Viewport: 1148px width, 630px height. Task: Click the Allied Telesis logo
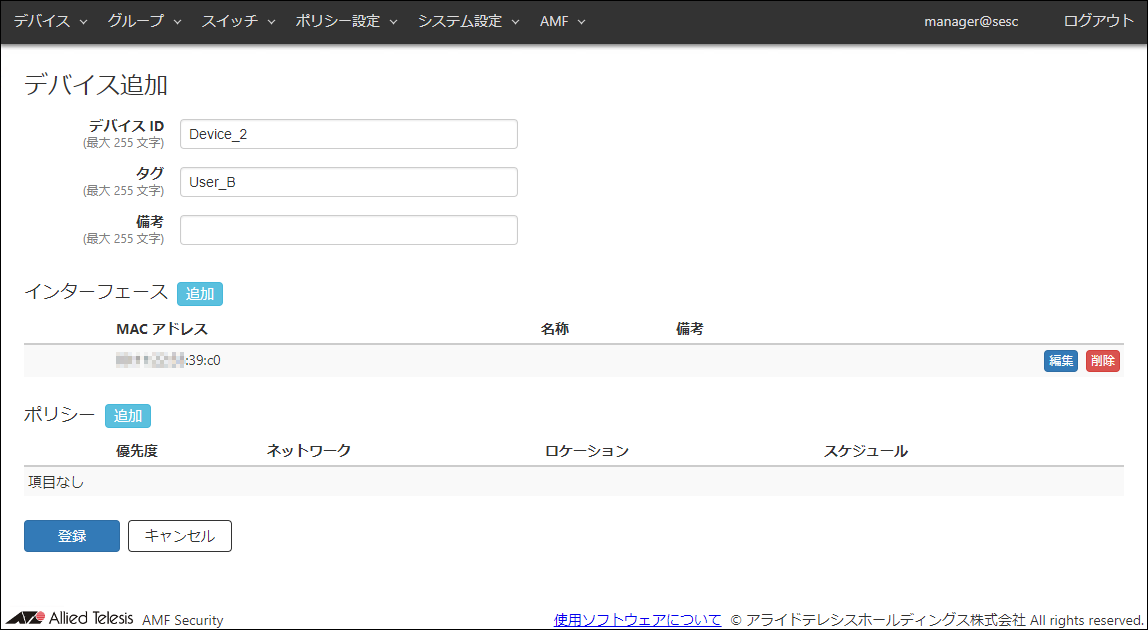coord(70,619)
